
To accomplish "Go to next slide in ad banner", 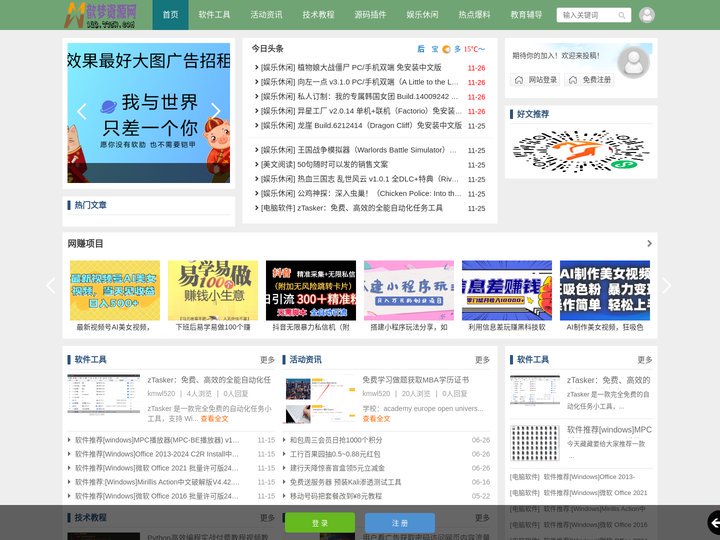I will click(x=215, y=112).
